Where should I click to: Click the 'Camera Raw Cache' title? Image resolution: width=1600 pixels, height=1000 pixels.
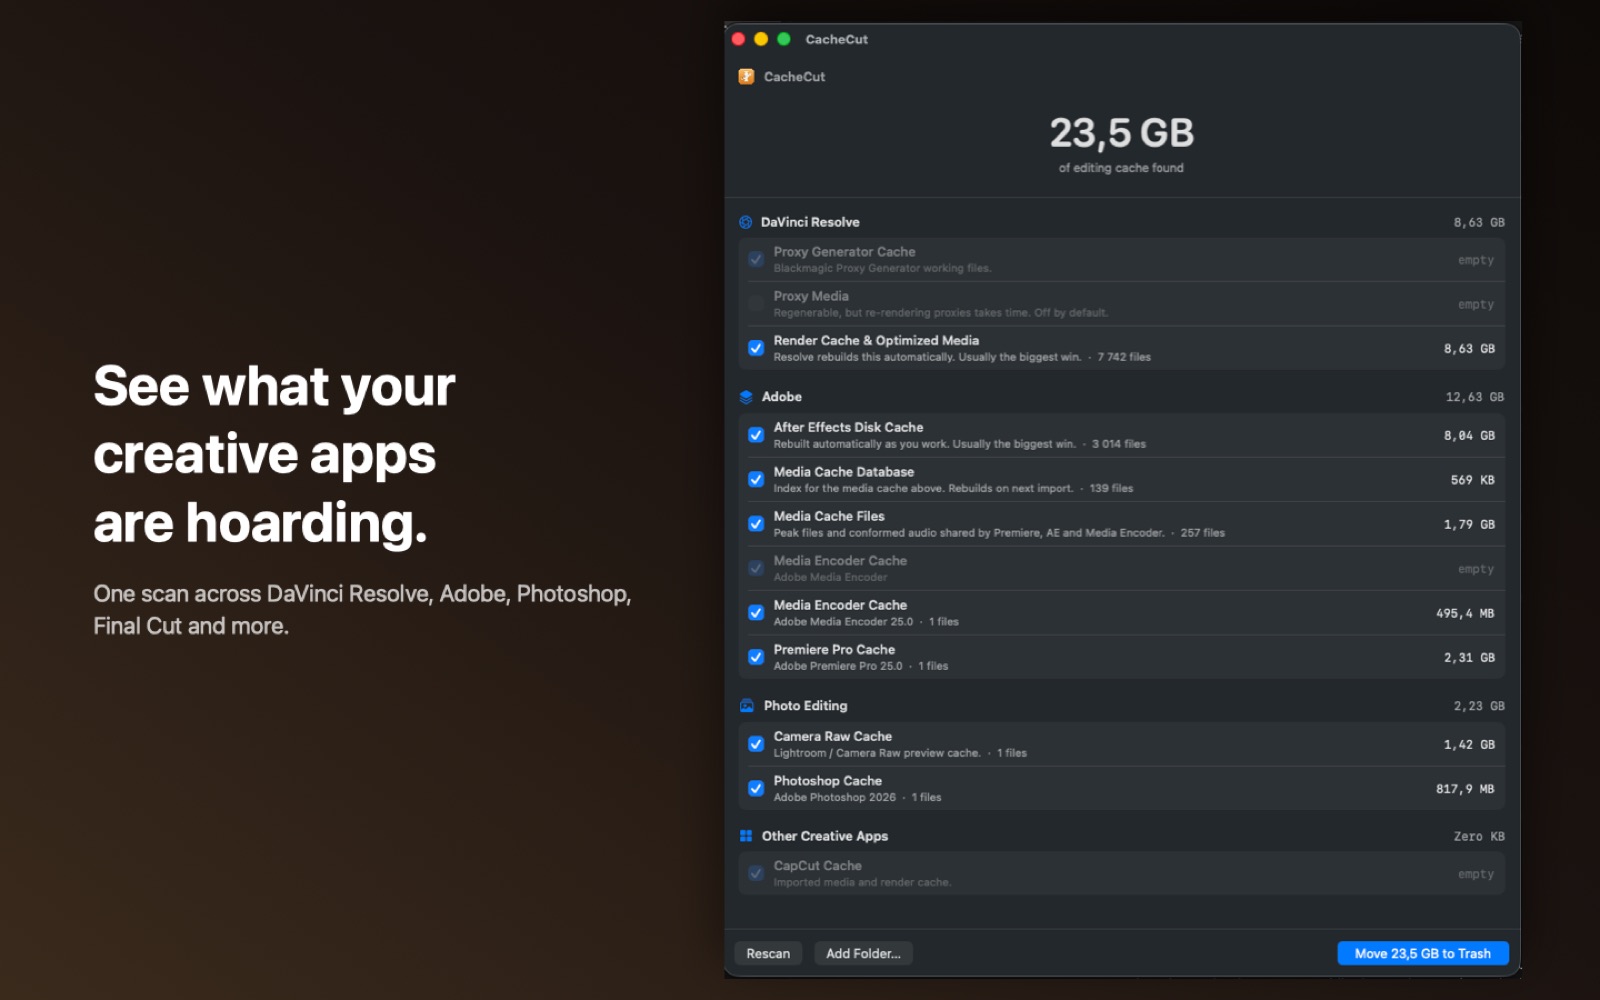click(833, 736)
